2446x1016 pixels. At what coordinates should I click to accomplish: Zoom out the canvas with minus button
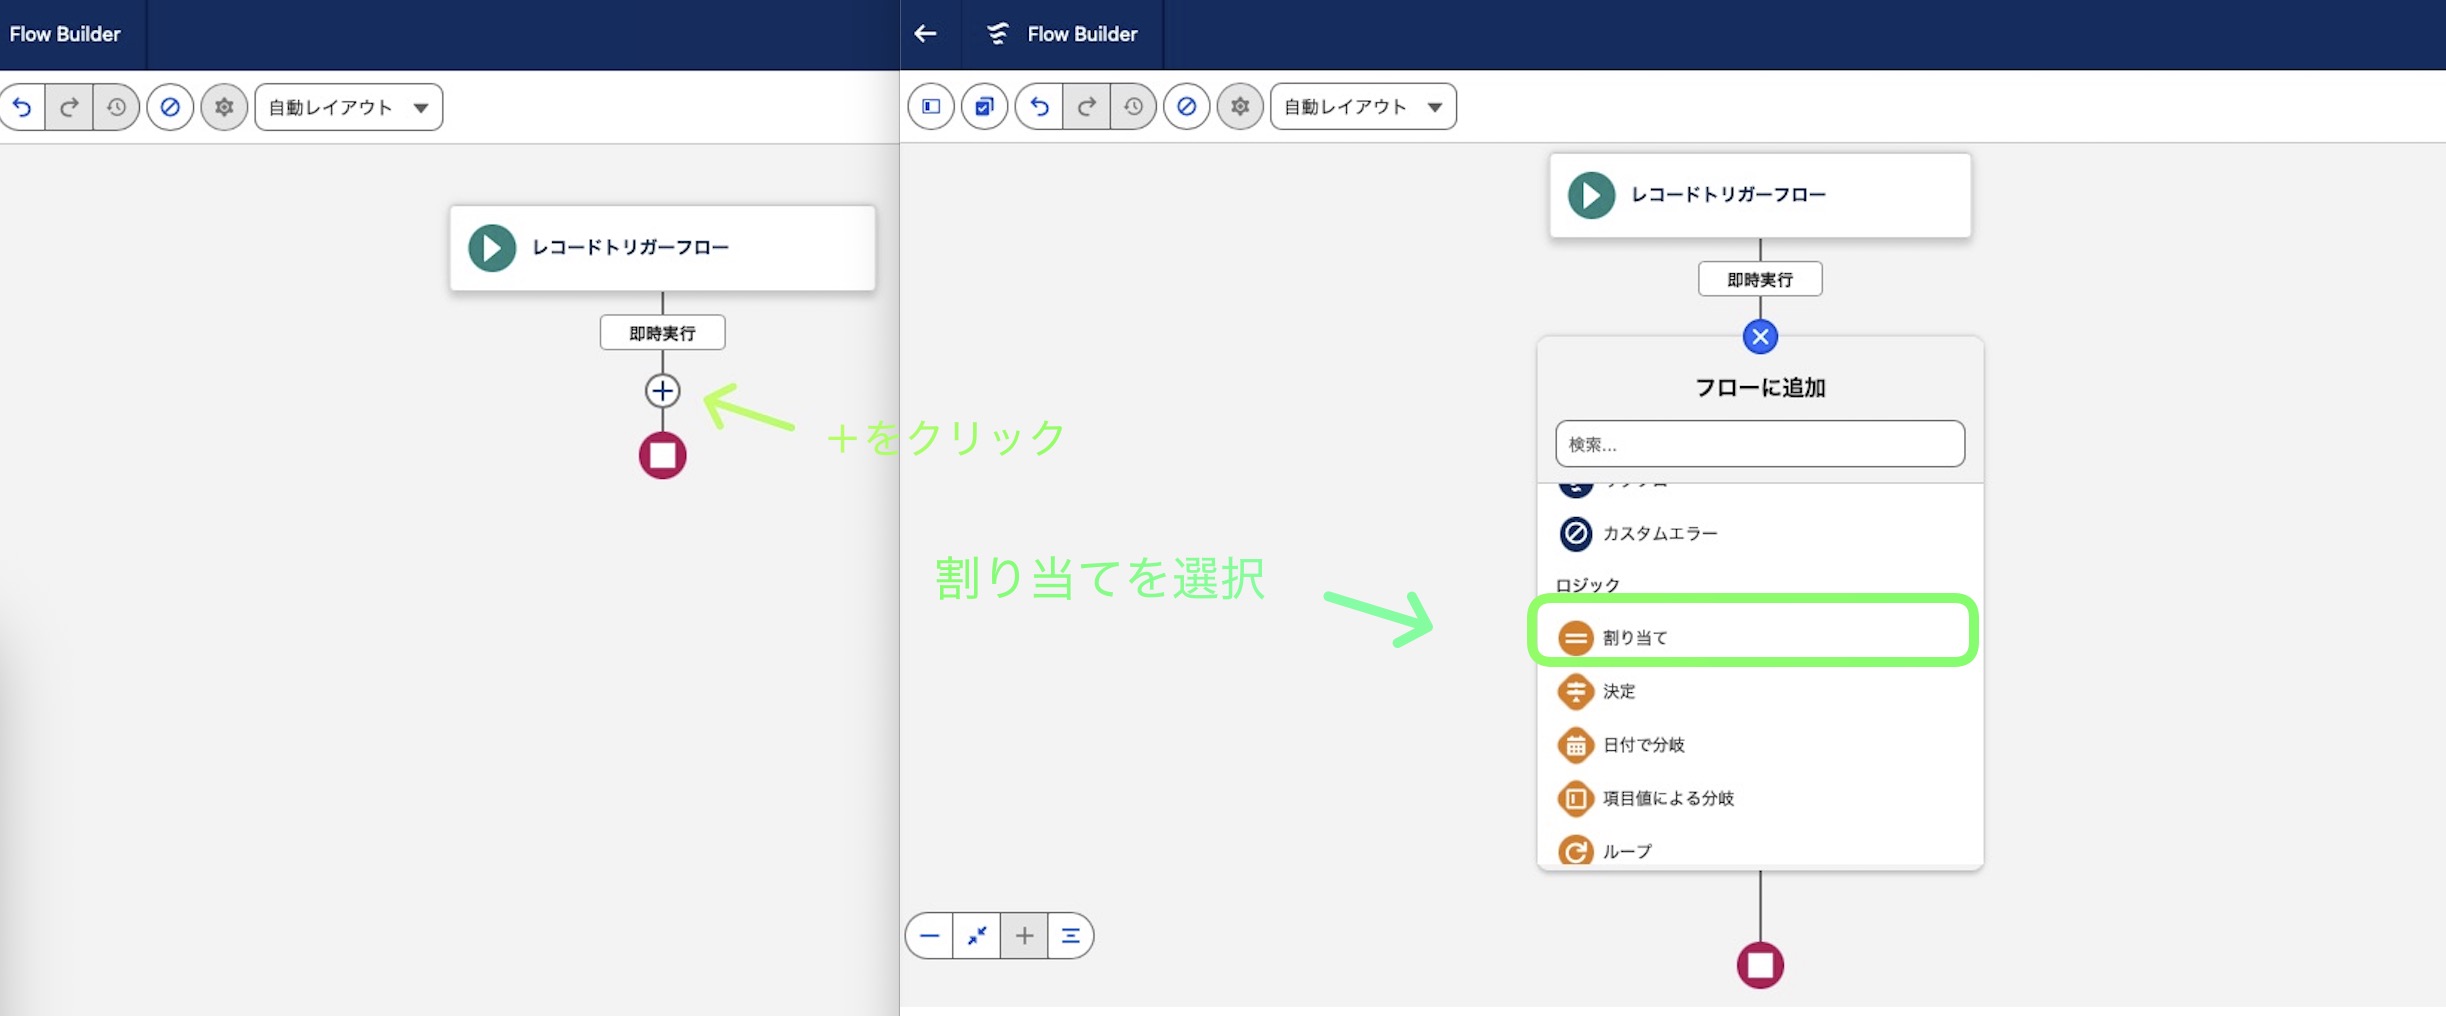click(x=929, y=936)
